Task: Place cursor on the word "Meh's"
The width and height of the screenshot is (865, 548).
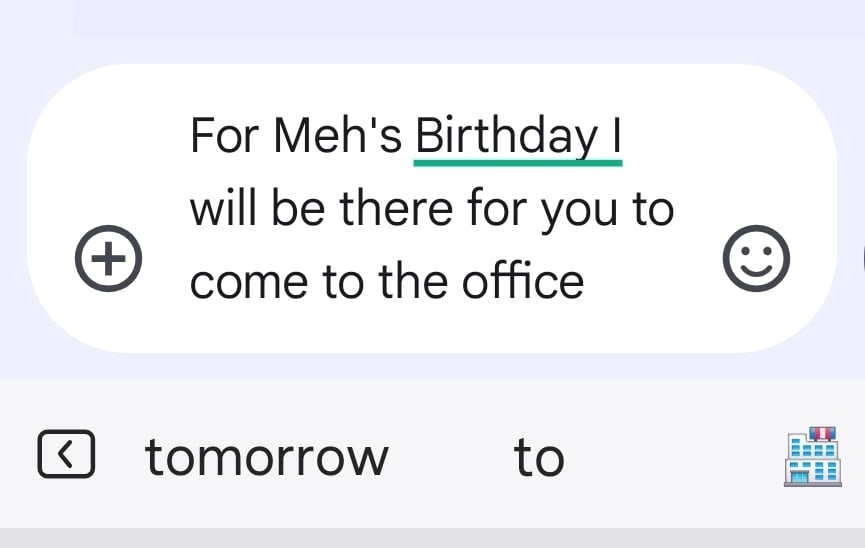Action: (338, 135)
